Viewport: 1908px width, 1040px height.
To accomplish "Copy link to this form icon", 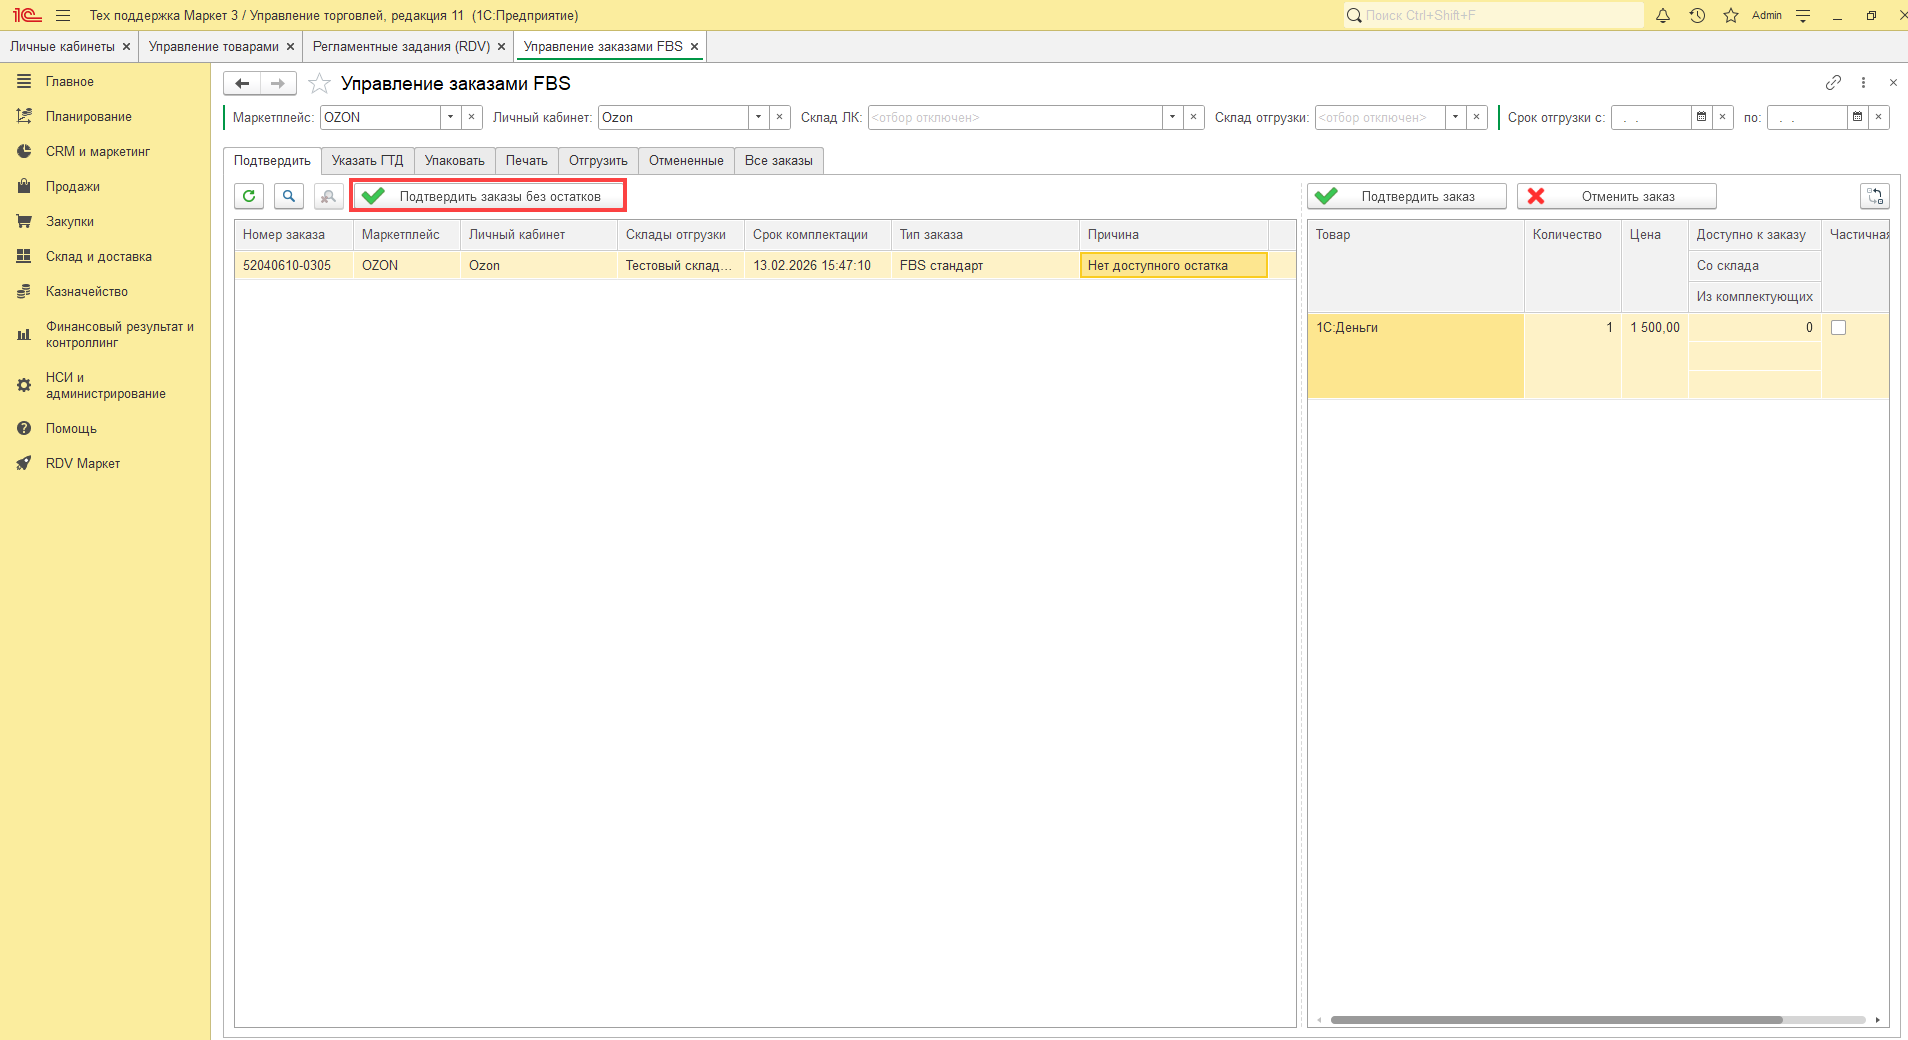I will 1833,83.
